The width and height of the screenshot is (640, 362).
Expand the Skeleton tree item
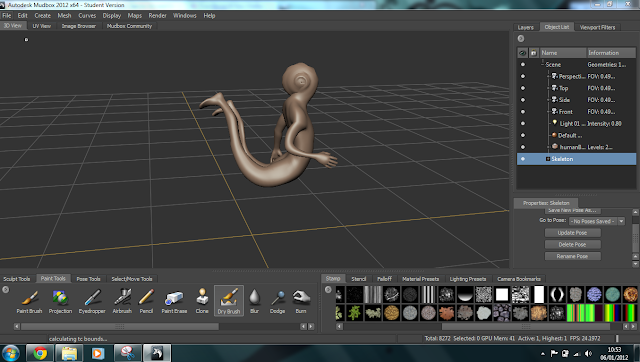(x=548, y=159)
